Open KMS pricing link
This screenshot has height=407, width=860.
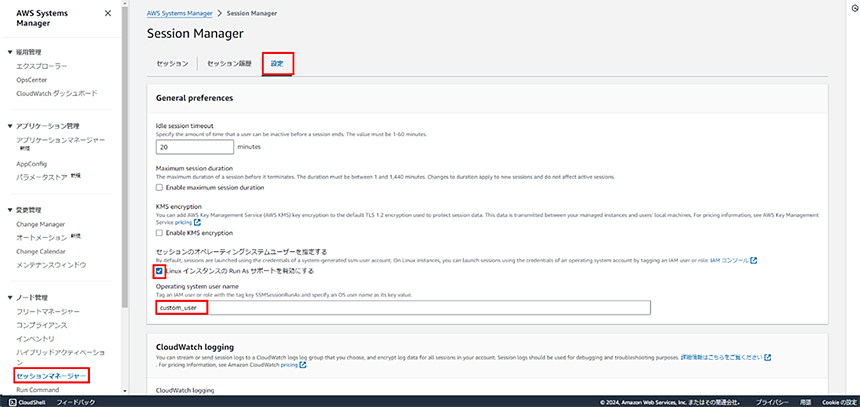pos(183,223)
